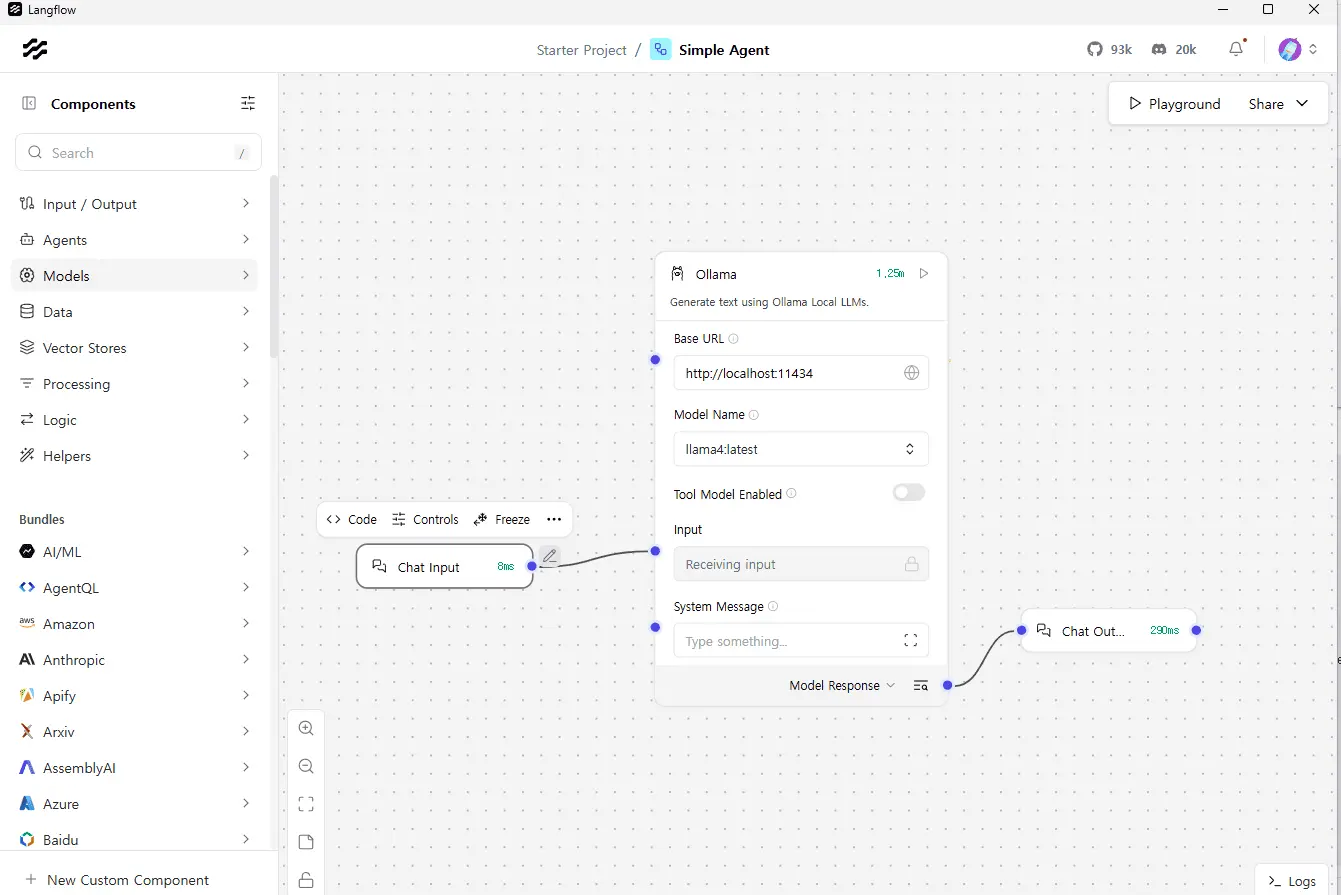Fit the flow to view

point(306,804)
